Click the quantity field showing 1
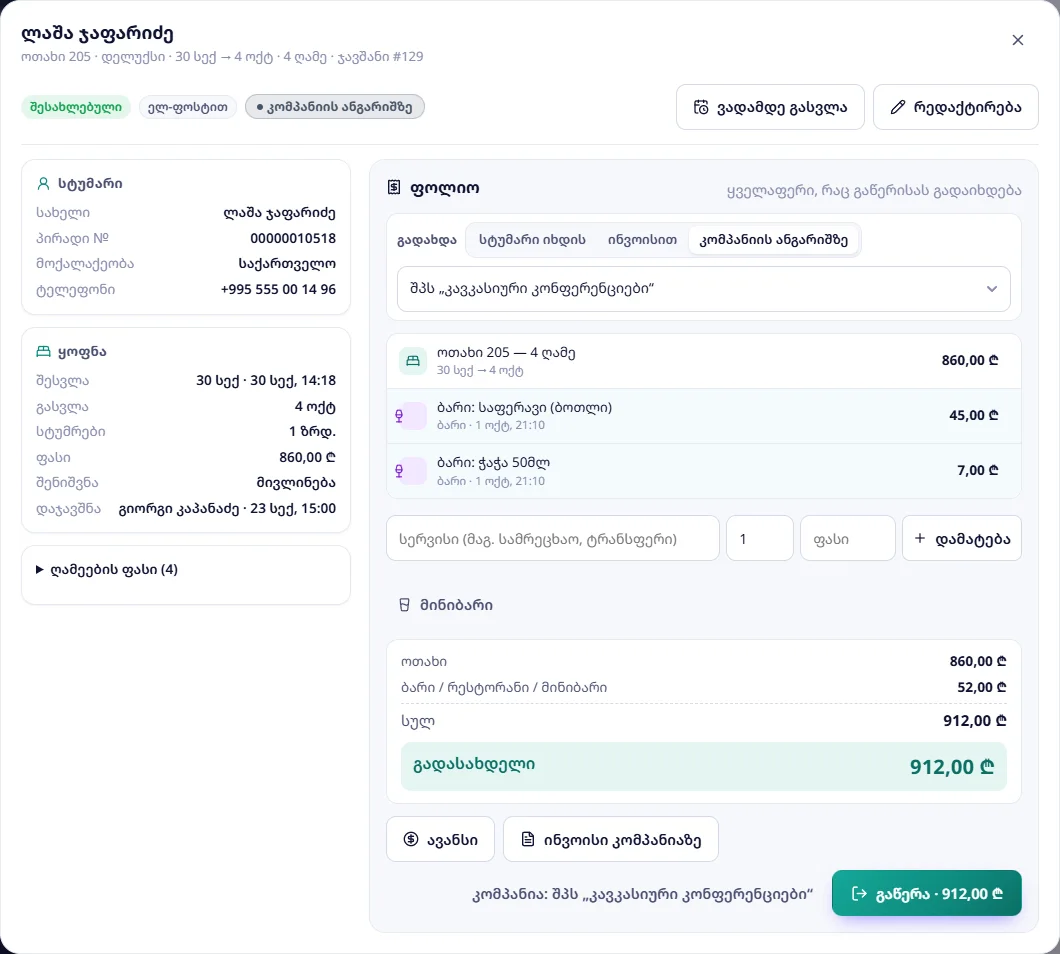1060x954 pixels. [x=759, y=539]
